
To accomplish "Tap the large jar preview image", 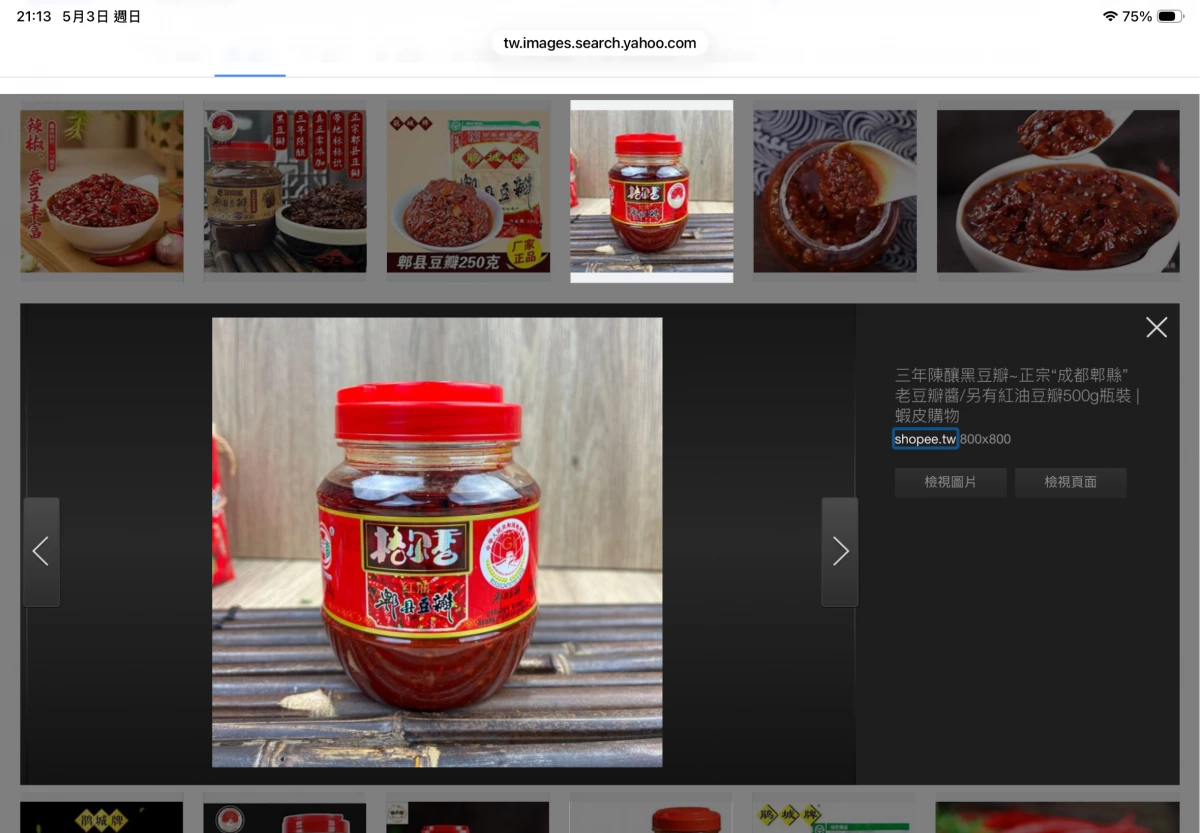I will pos(437,542).
